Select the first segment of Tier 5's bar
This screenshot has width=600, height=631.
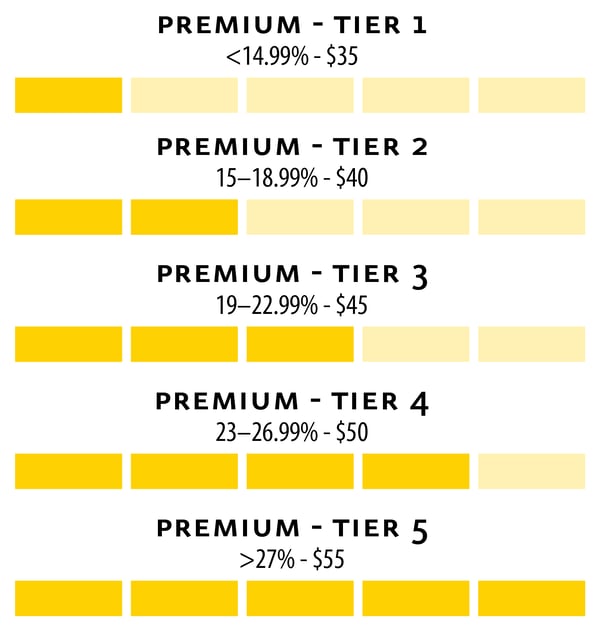tap(69, 598)
